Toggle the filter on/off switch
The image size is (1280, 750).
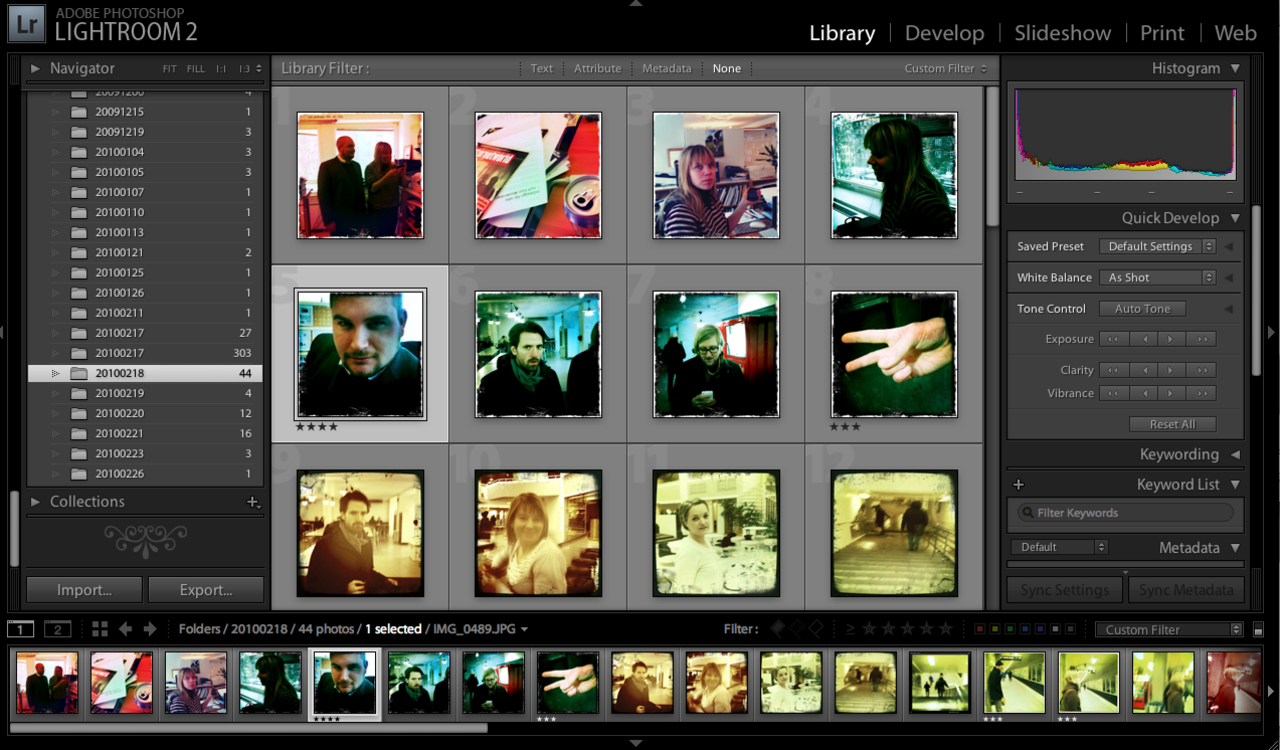click(x=1258, y=630)
